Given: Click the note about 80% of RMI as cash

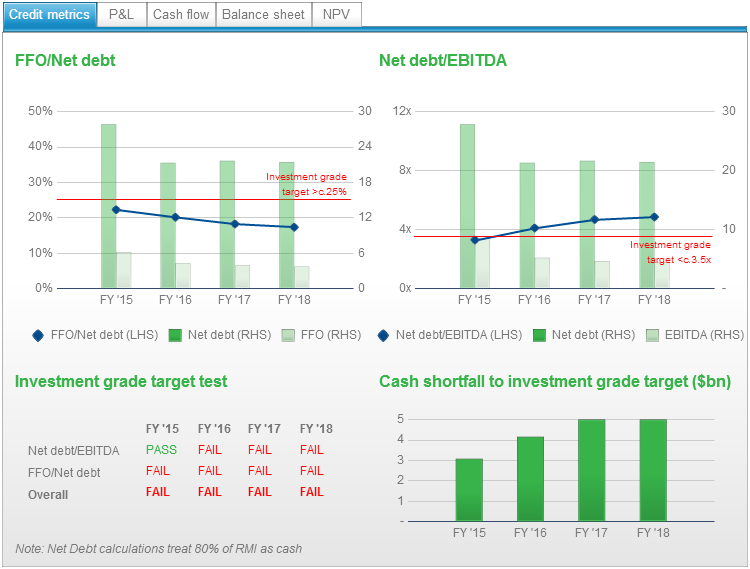Looking at the screenshot, I should tap(159, 549).
